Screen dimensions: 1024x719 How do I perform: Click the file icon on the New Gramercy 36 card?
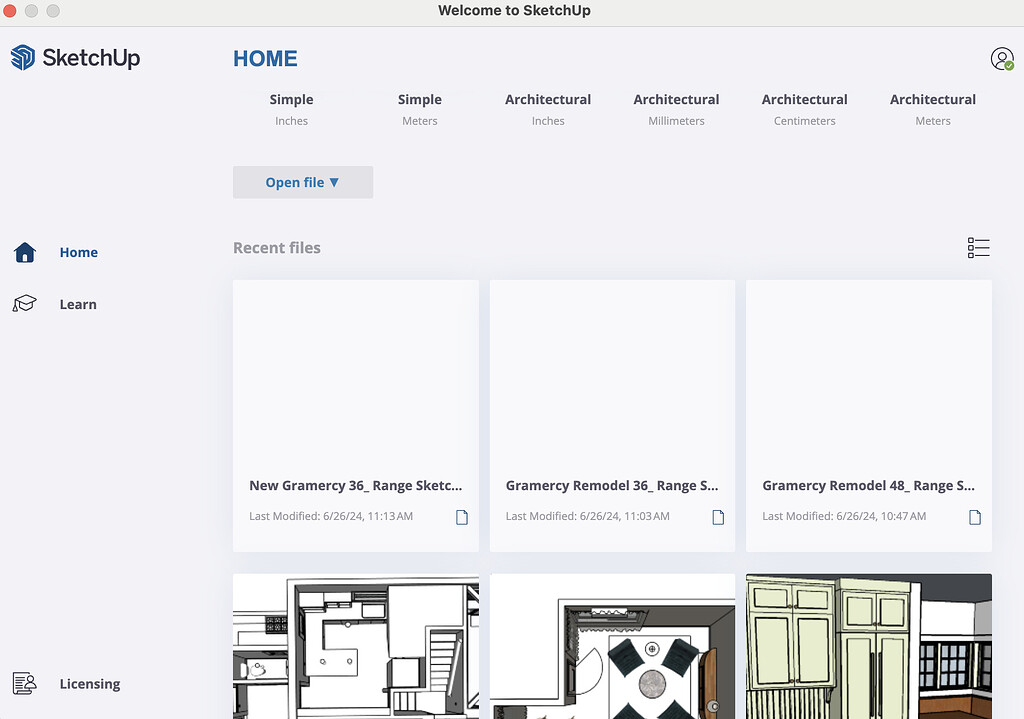[461, 517]
